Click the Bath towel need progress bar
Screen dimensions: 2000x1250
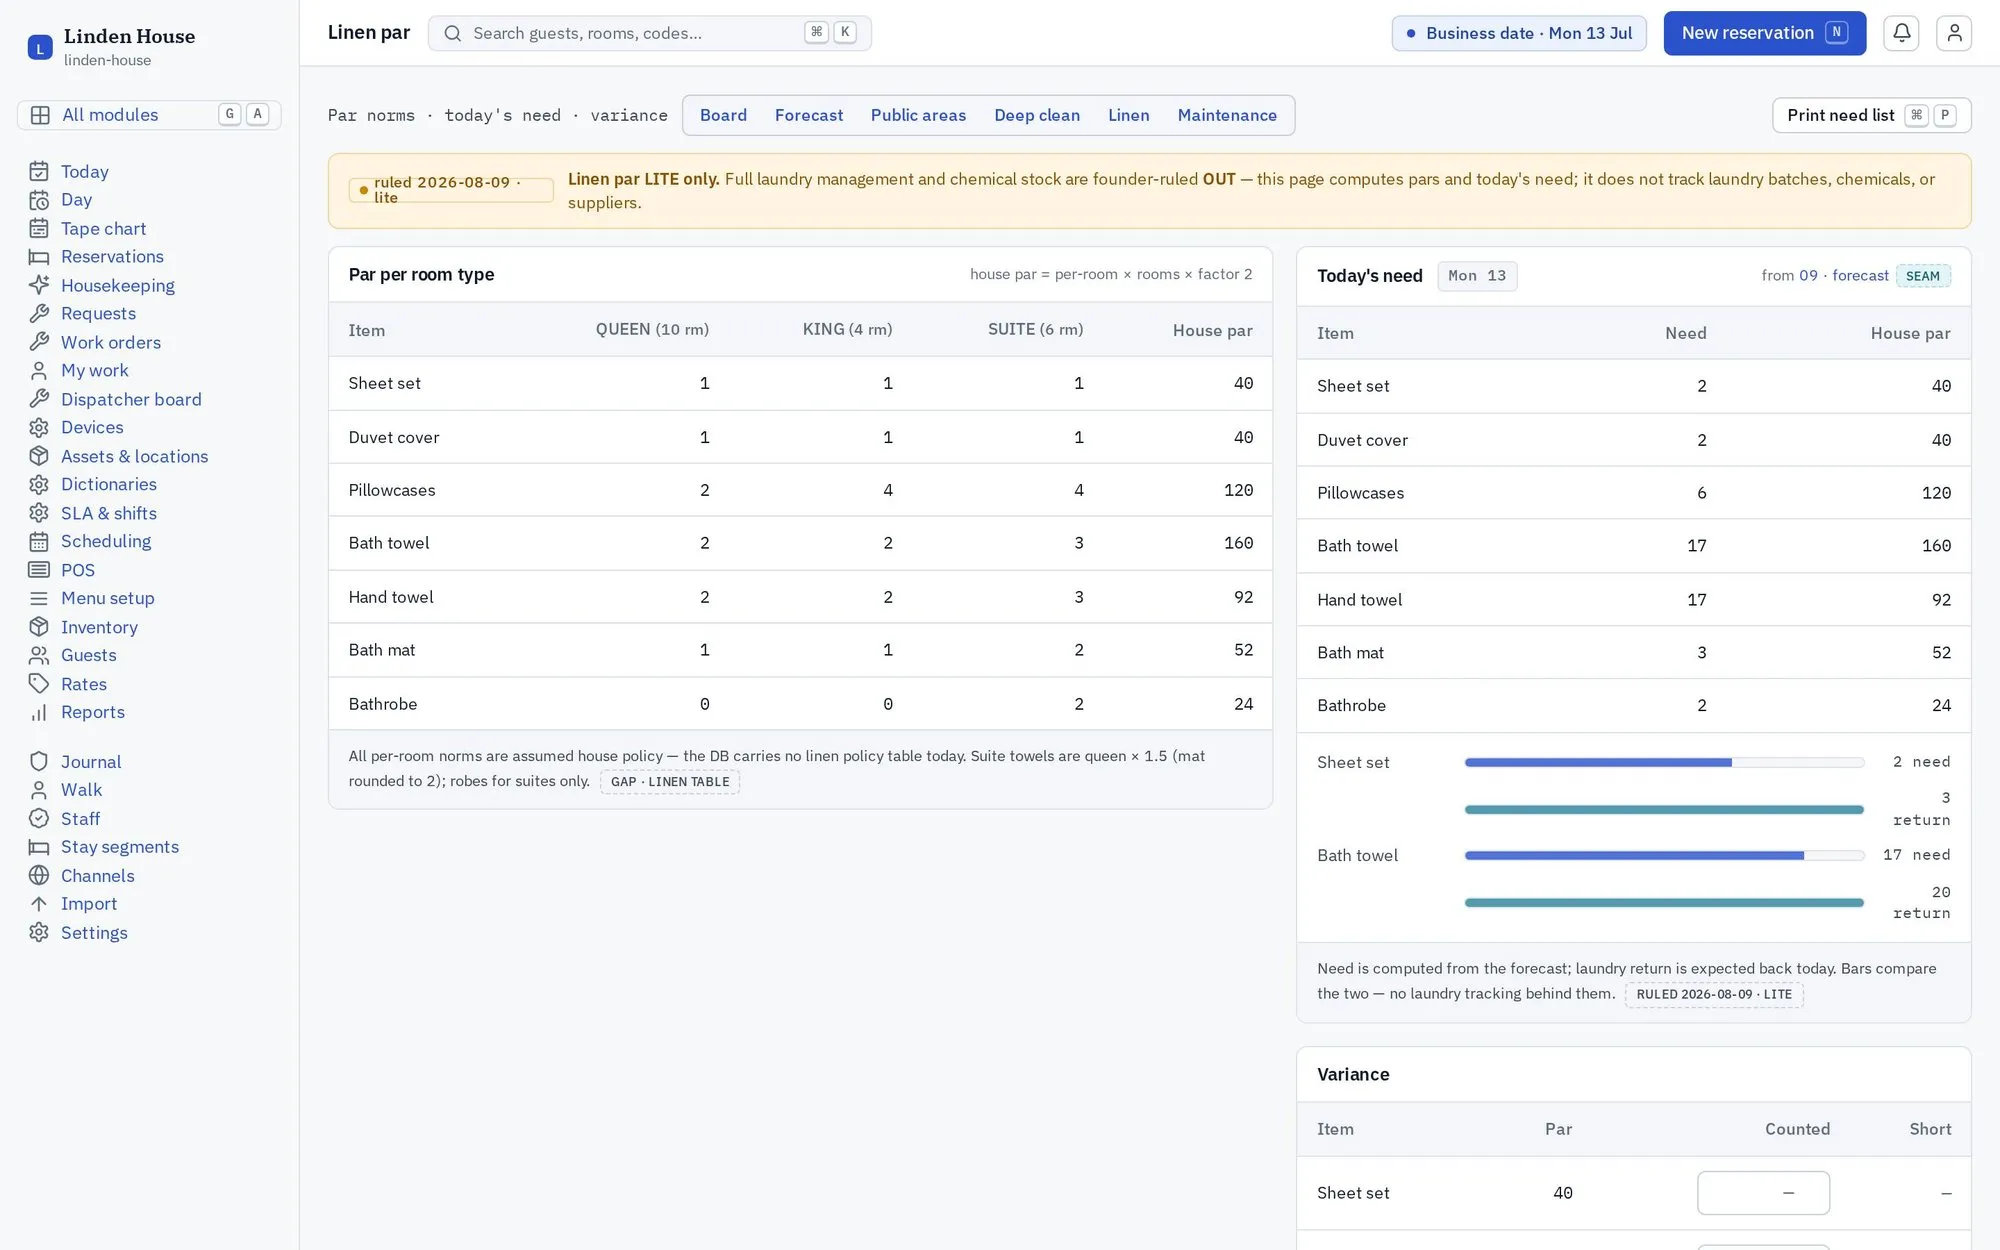pyautogui.click(x=1664, y=855)
